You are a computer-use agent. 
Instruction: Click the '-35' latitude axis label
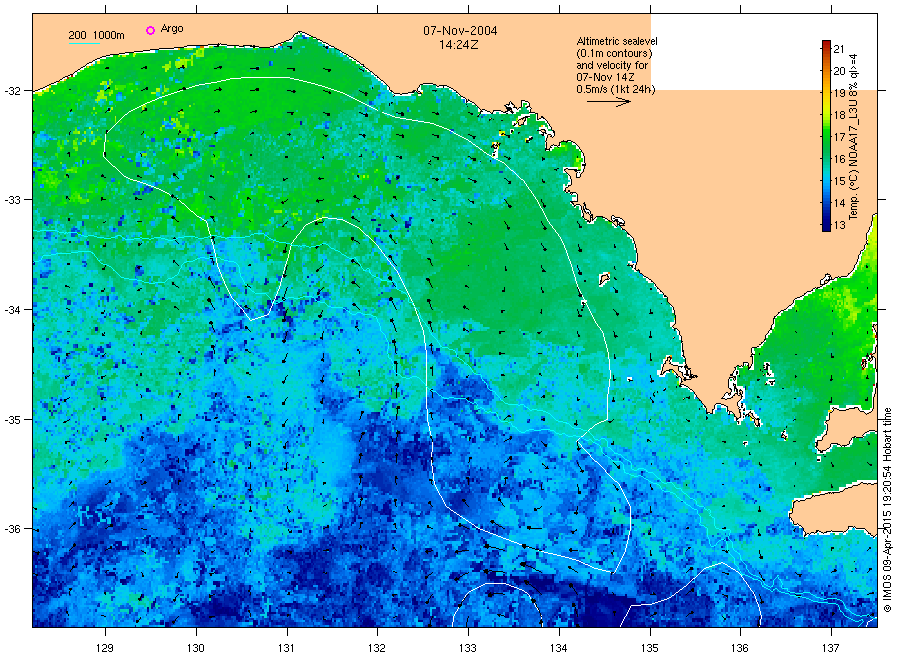coord(13,420)
